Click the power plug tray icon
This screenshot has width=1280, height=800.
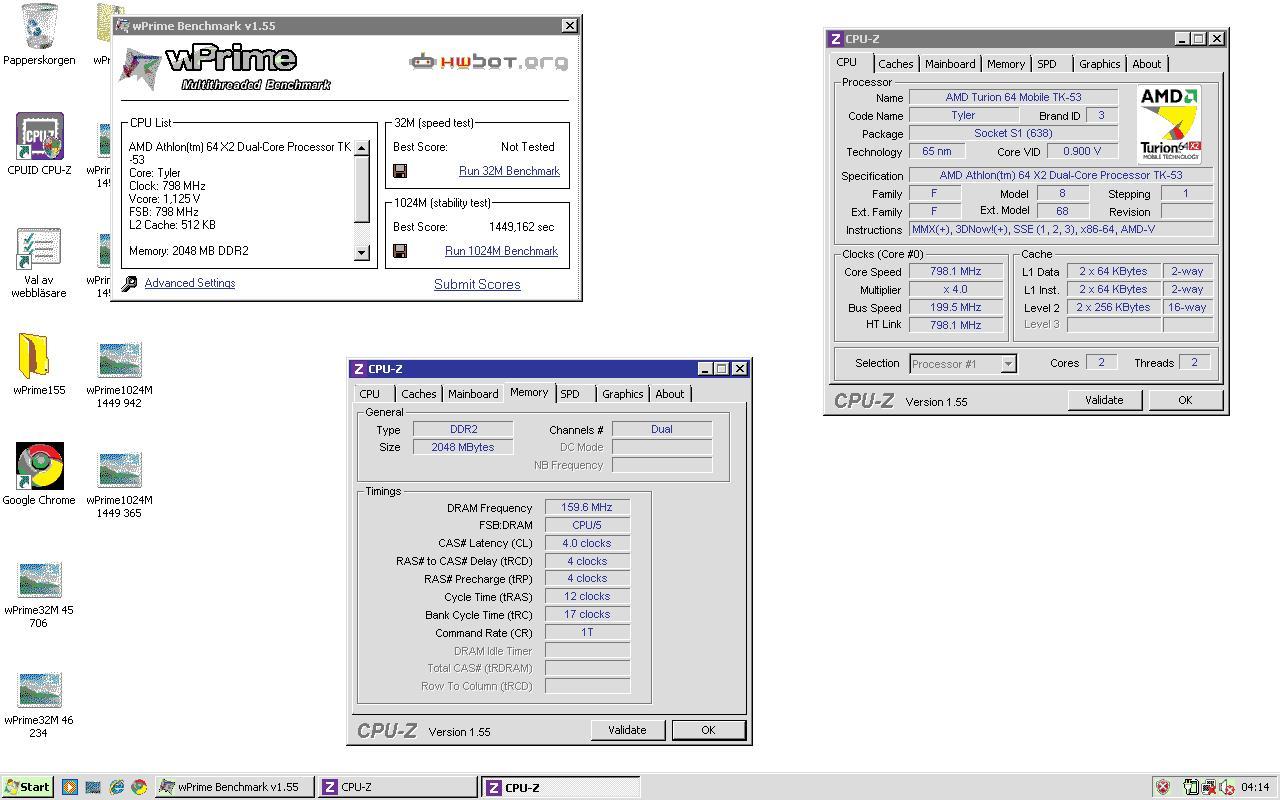(1191, 787)
